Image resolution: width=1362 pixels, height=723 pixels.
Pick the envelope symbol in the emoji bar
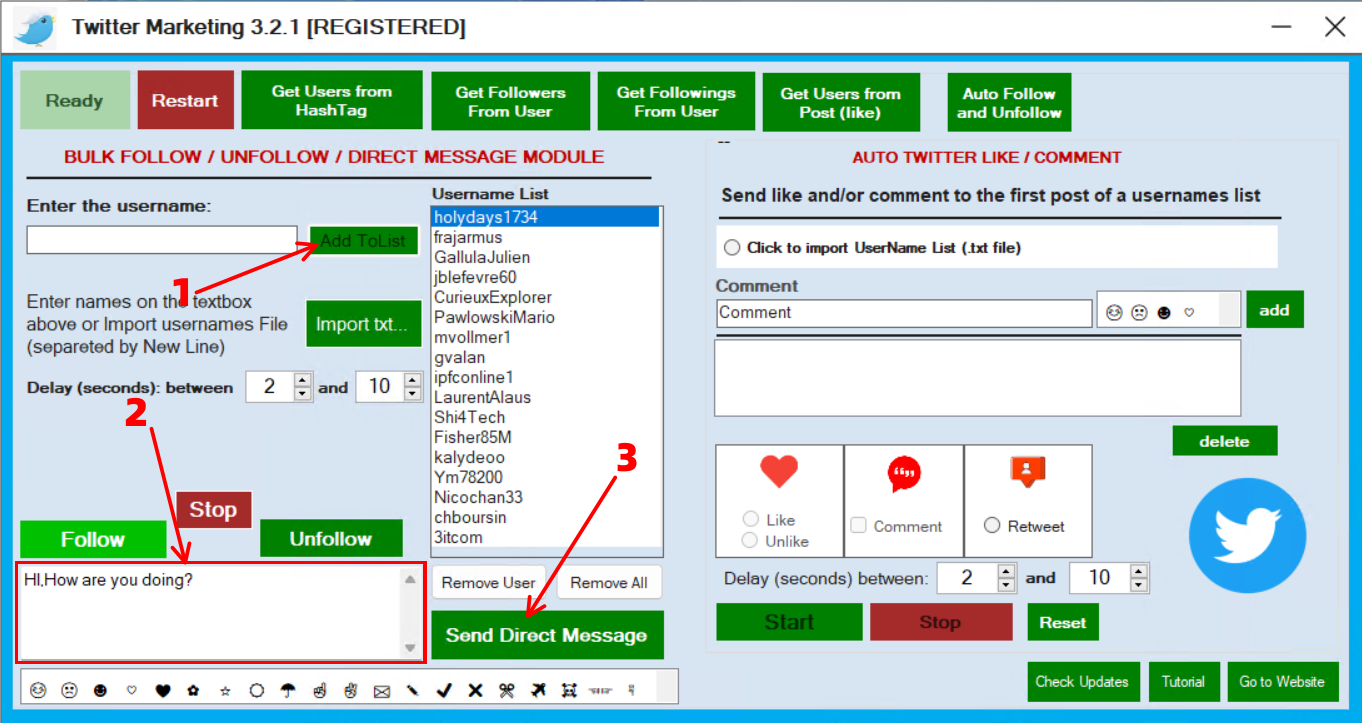click(381, 690)
